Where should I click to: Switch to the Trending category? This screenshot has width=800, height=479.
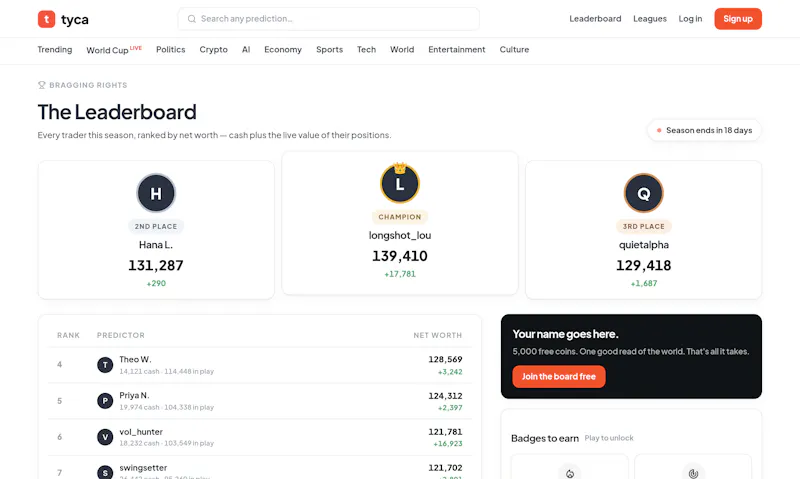point(55,49)
